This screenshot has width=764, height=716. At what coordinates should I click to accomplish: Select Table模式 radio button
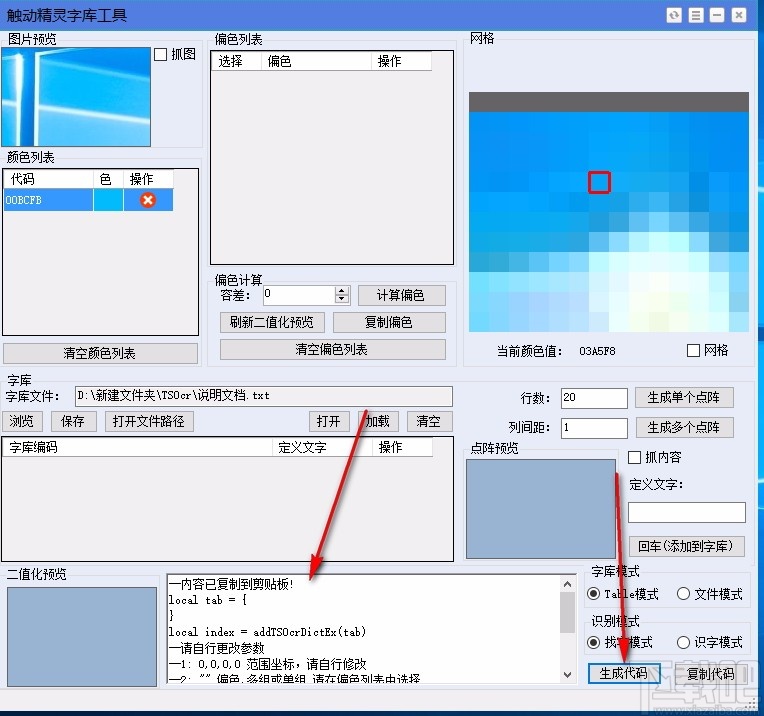pos(593,594)
